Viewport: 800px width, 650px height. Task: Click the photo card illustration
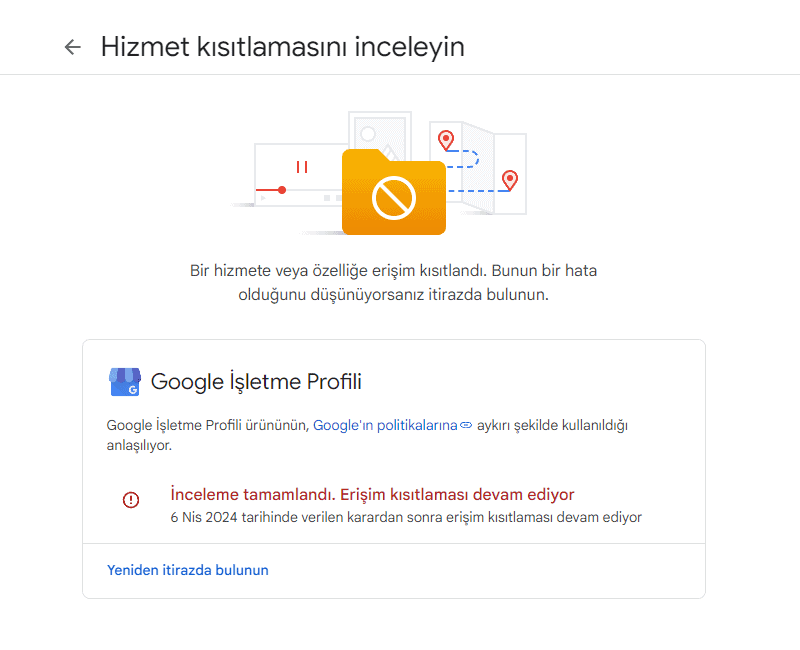tap(380, 128)
